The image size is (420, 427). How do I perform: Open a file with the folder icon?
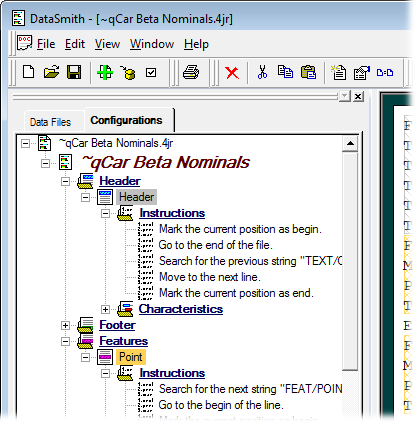[x=52, y=72]
